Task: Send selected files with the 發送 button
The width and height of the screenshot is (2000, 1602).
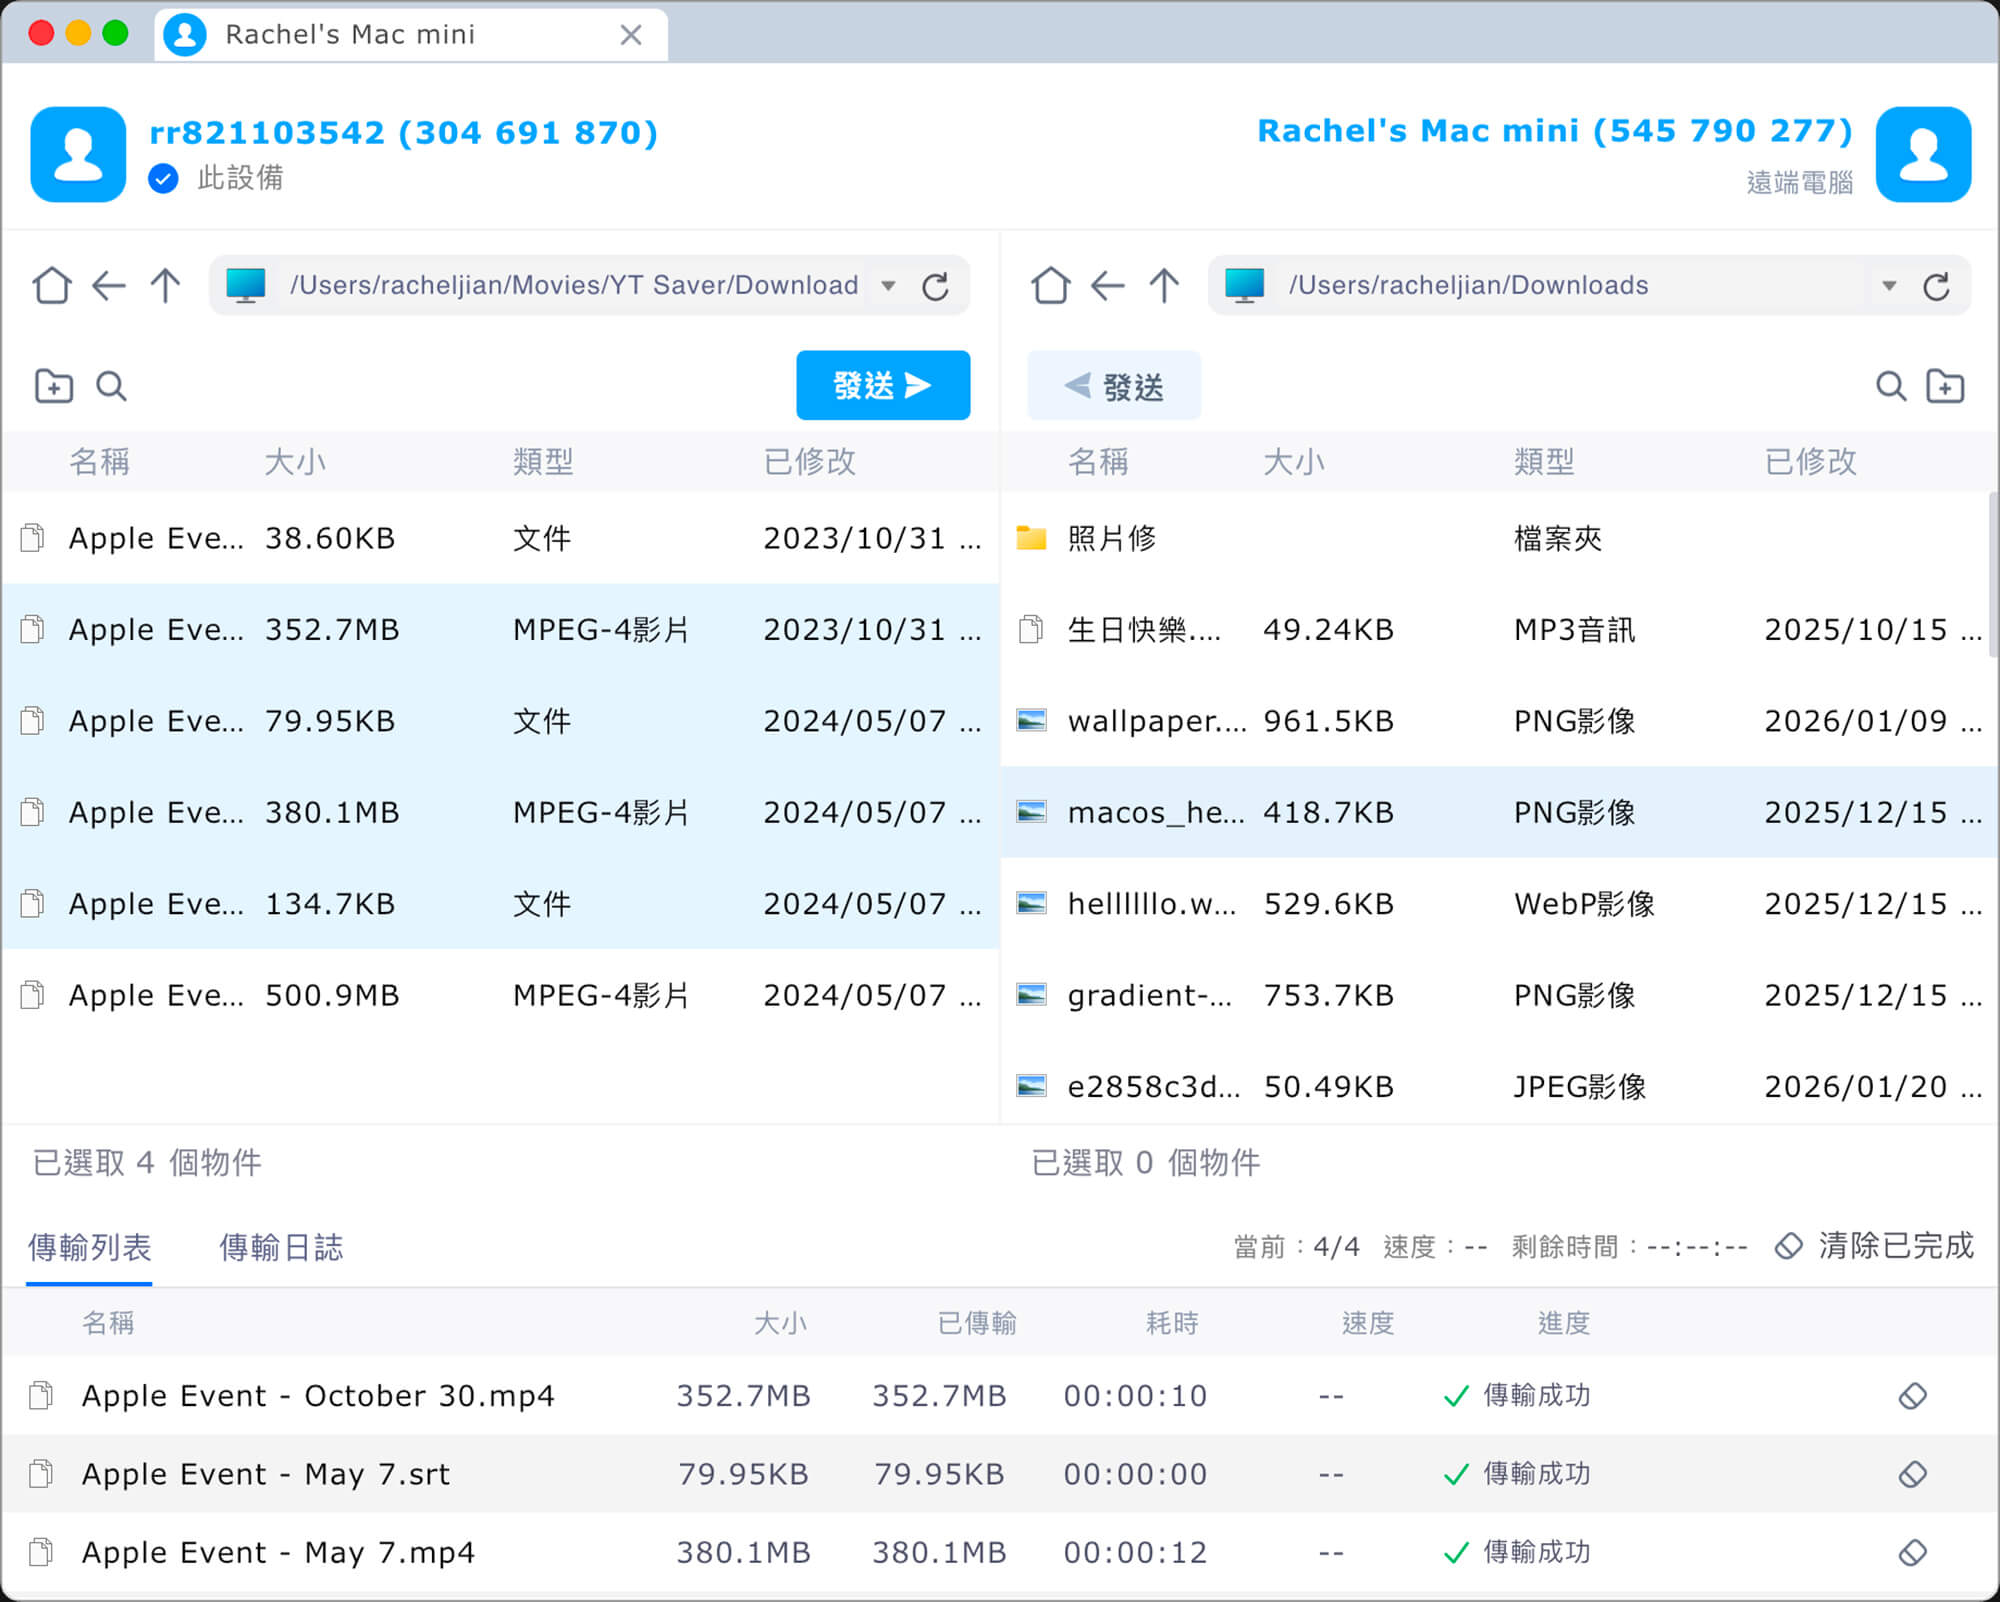Action: click(x=882, y=385)
